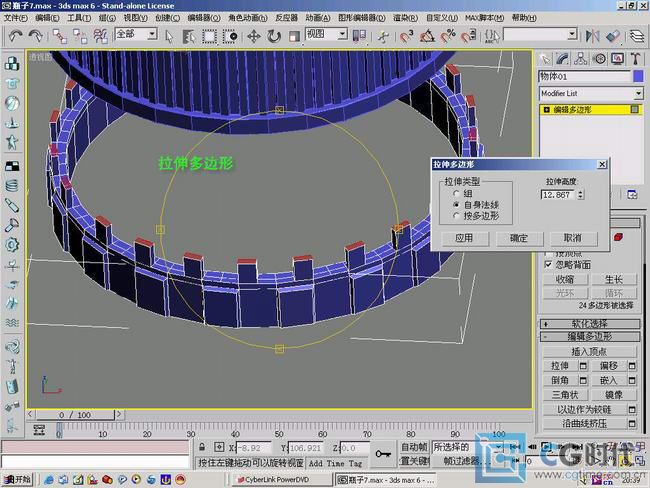Toggle the 3D Snaps magnet icon
This screenshot has width=650, height=488.
(407, 36)
